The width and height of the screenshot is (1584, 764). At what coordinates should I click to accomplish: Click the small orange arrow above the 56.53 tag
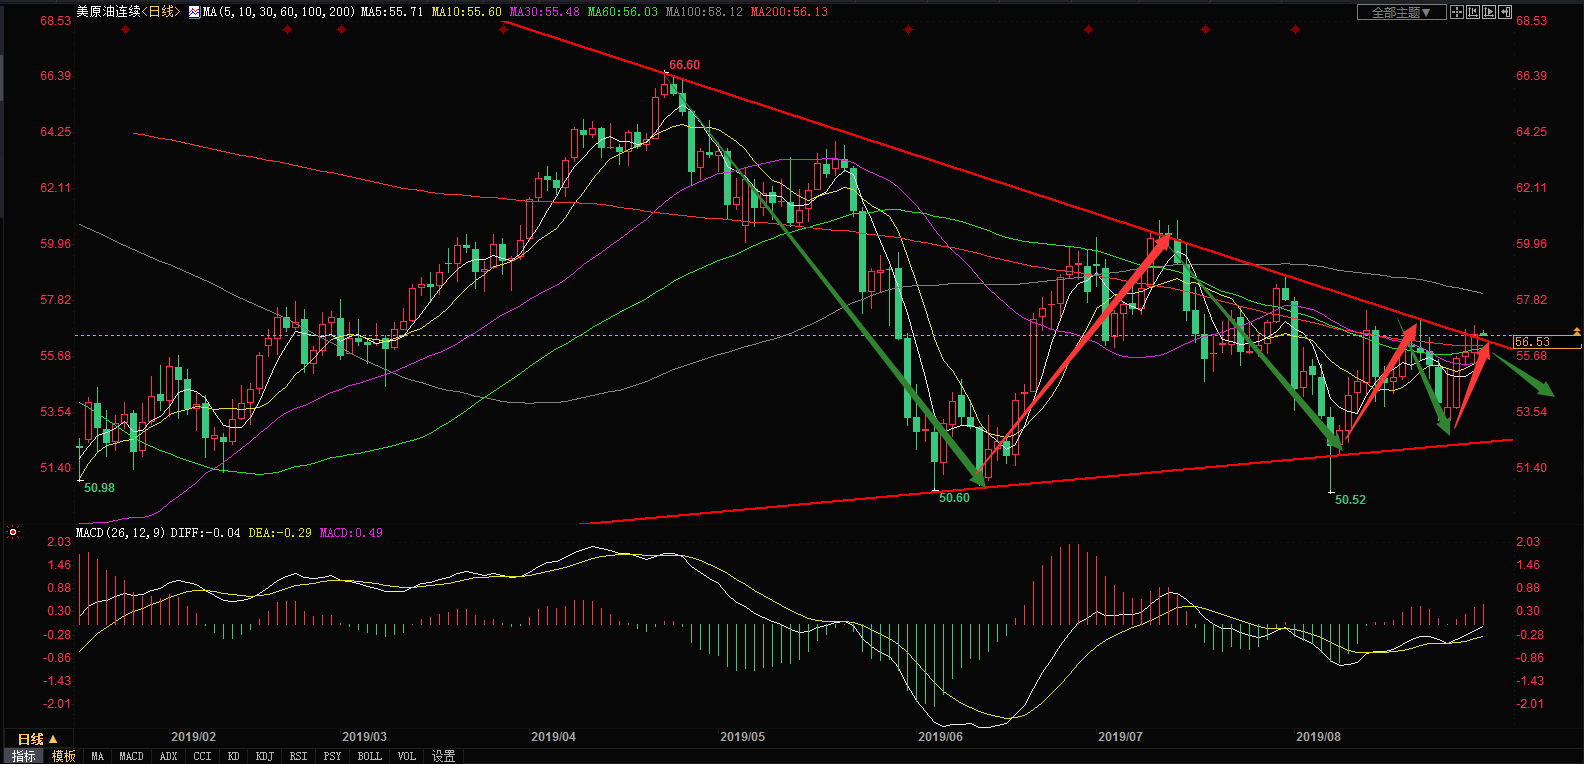[x=1577, y=331]
